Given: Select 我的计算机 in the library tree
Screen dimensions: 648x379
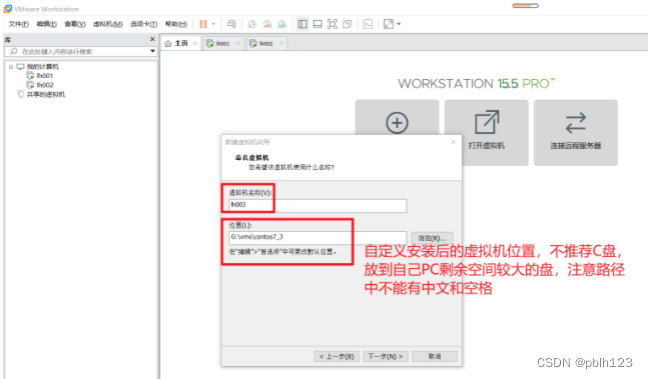Looking at the screenshot, I should (x=43, y=67).
